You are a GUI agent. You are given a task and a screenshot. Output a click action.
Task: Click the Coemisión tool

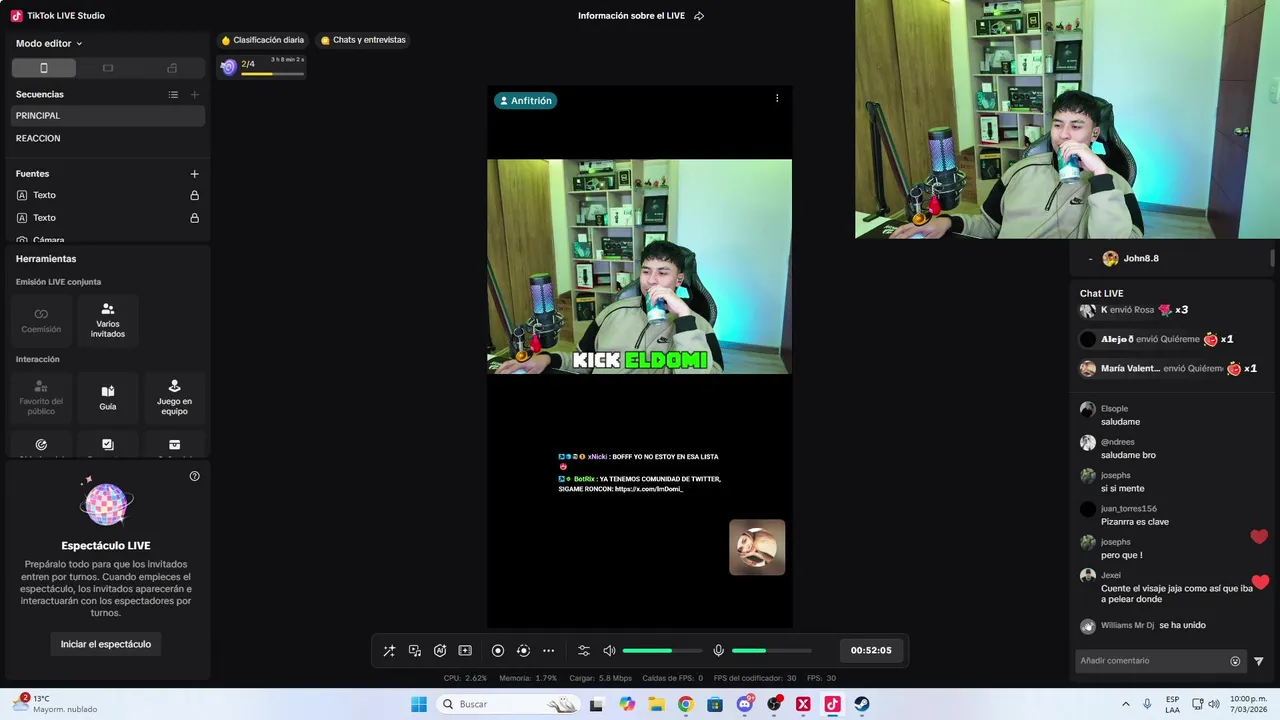click(x=41, y=320)
